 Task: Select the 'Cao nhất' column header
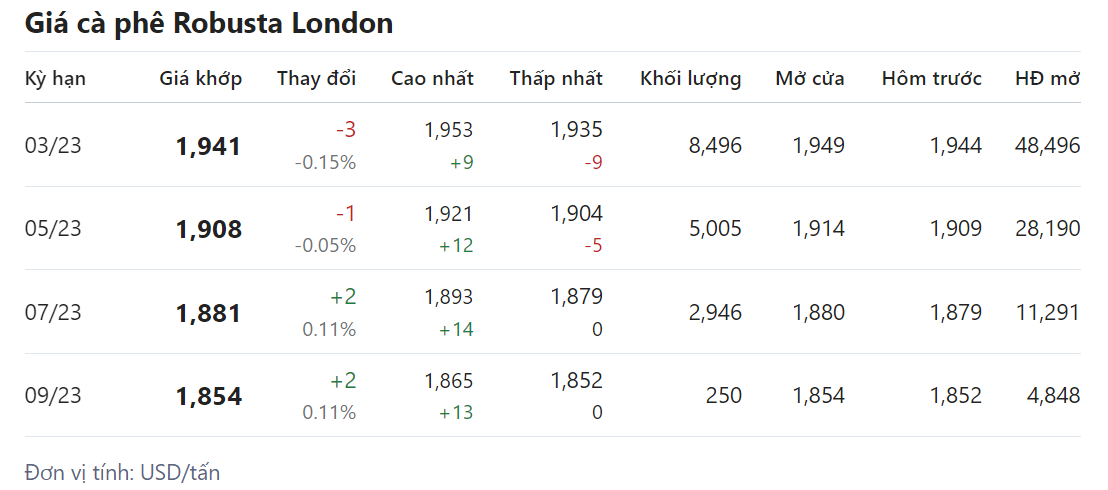432,78
